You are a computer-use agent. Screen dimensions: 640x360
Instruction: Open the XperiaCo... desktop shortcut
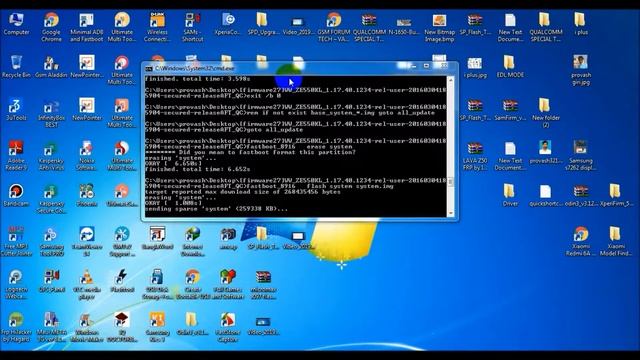[x=227, y=24]
